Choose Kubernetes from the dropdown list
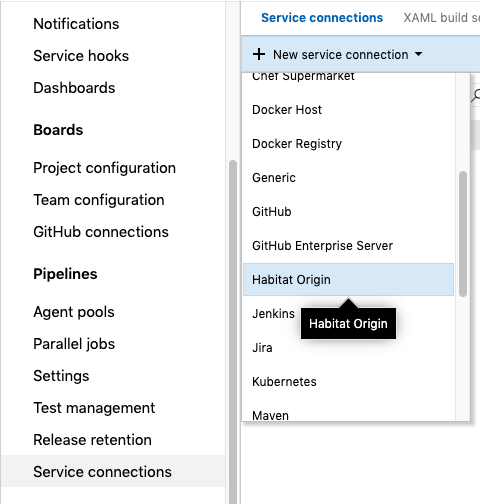The image size is (480, 504). coord(348,382)
